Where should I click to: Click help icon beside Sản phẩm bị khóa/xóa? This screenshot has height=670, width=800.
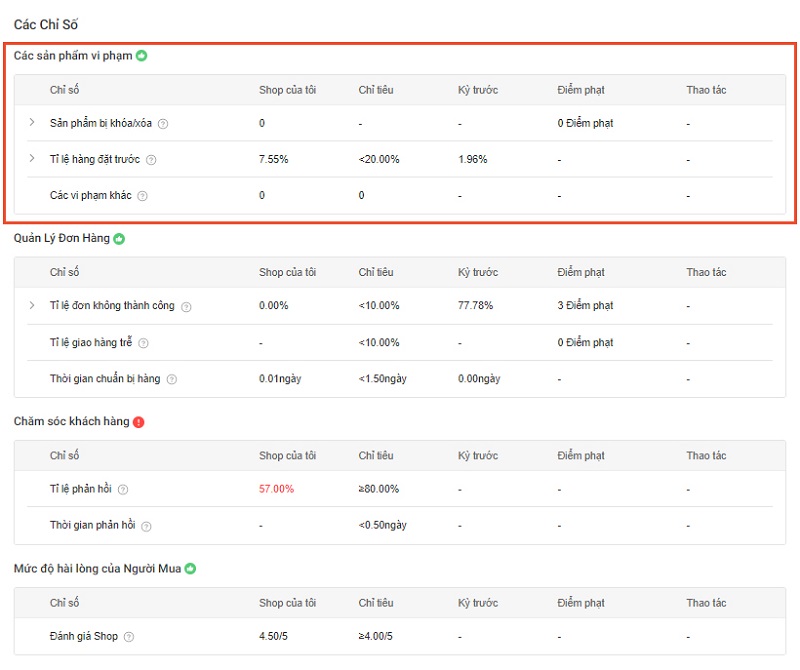(163, 124)
